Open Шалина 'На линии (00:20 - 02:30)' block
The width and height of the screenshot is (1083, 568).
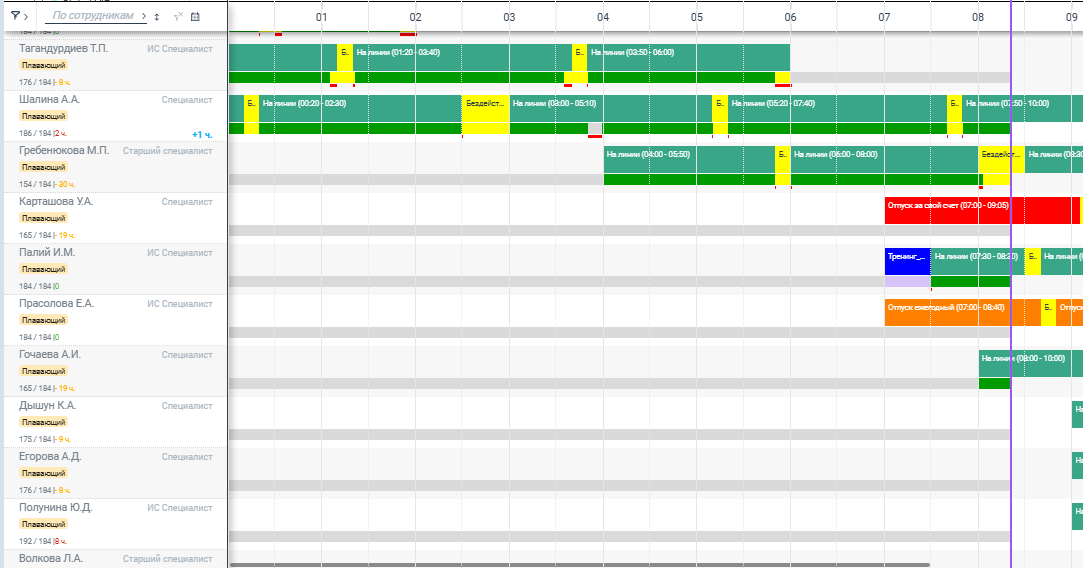361,108
